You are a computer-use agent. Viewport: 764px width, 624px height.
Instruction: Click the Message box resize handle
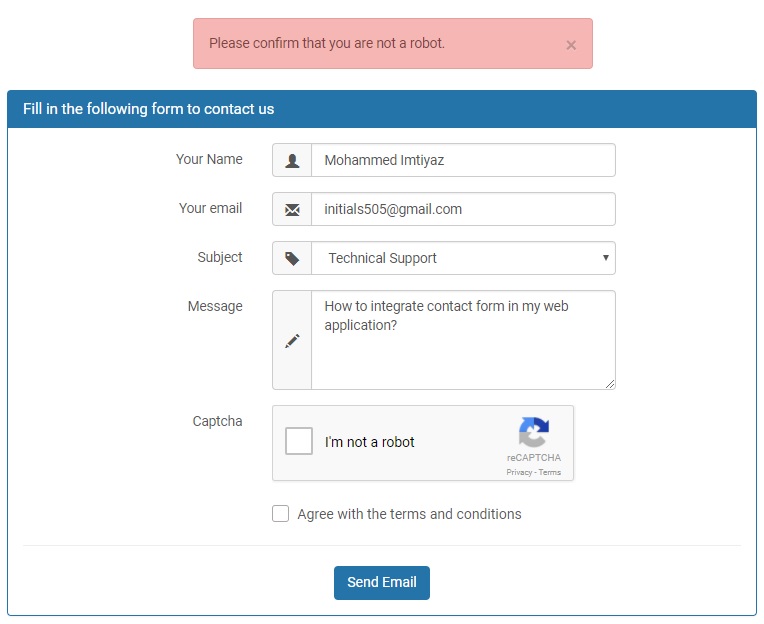pyautogui.click(x=610, y=384)
